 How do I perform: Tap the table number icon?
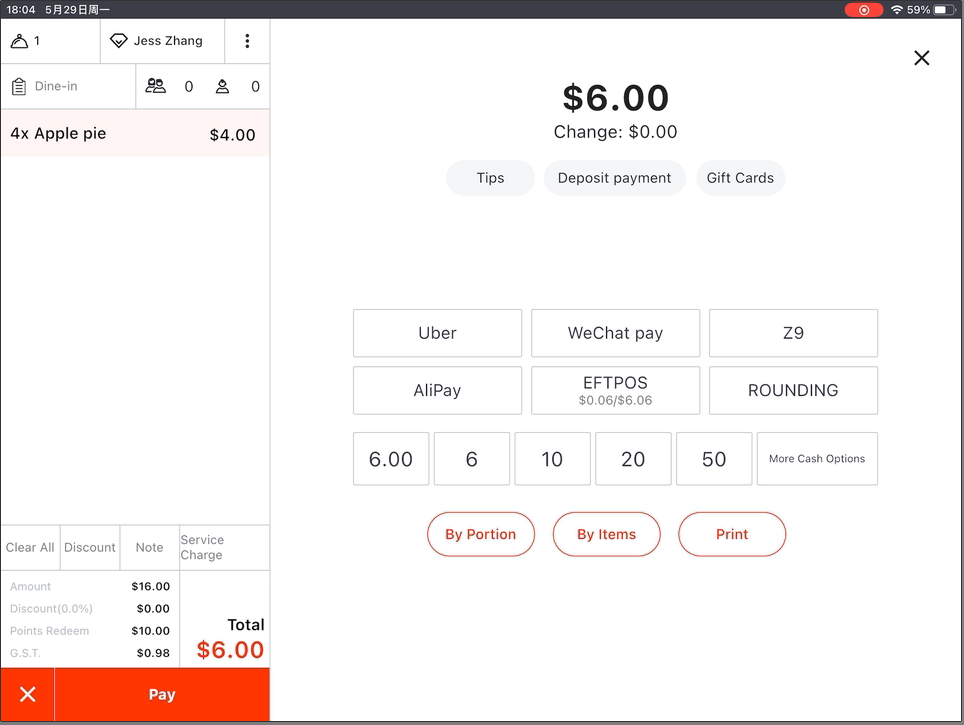pyautogui.click(x=20, y=41)
